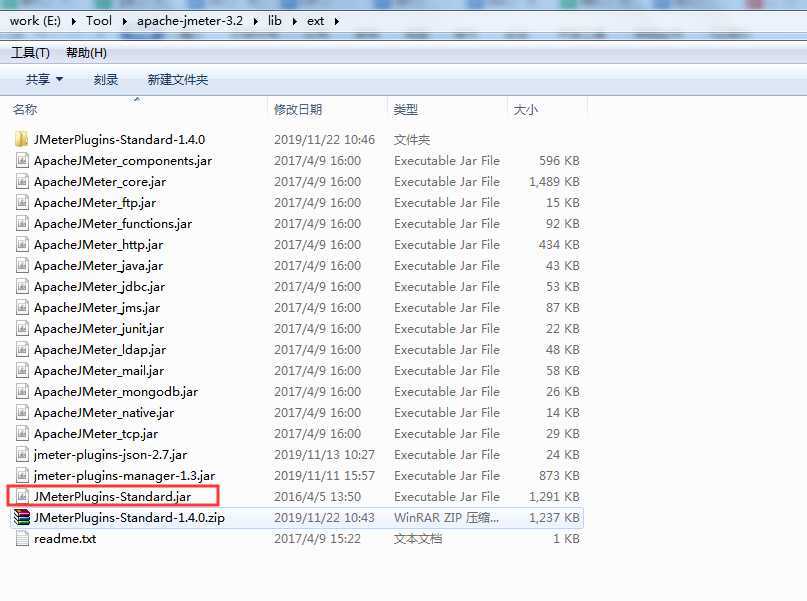Click the ApacheJMeter_junit.jar file icon
Image resolution: width=807 pixels, height=601 pixels.
22,329
